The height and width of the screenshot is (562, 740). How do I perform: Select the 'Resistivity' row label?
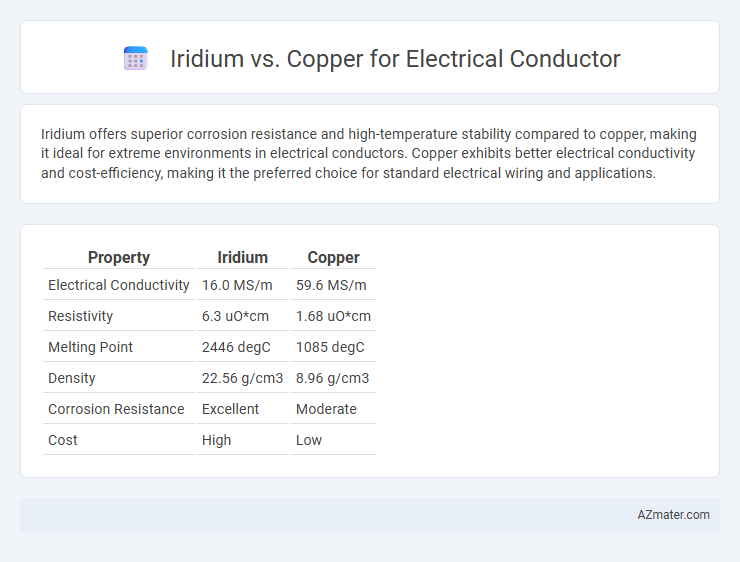coord(80,316)
